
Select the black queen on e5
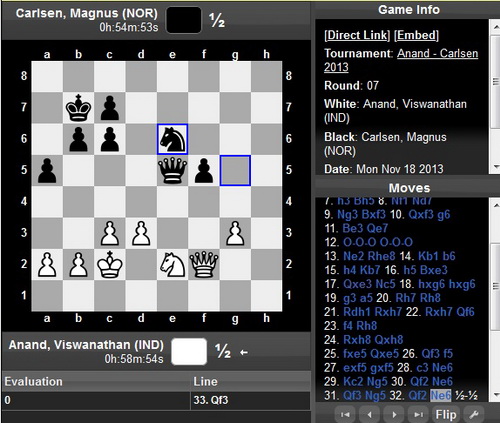(x=172, y=170)
